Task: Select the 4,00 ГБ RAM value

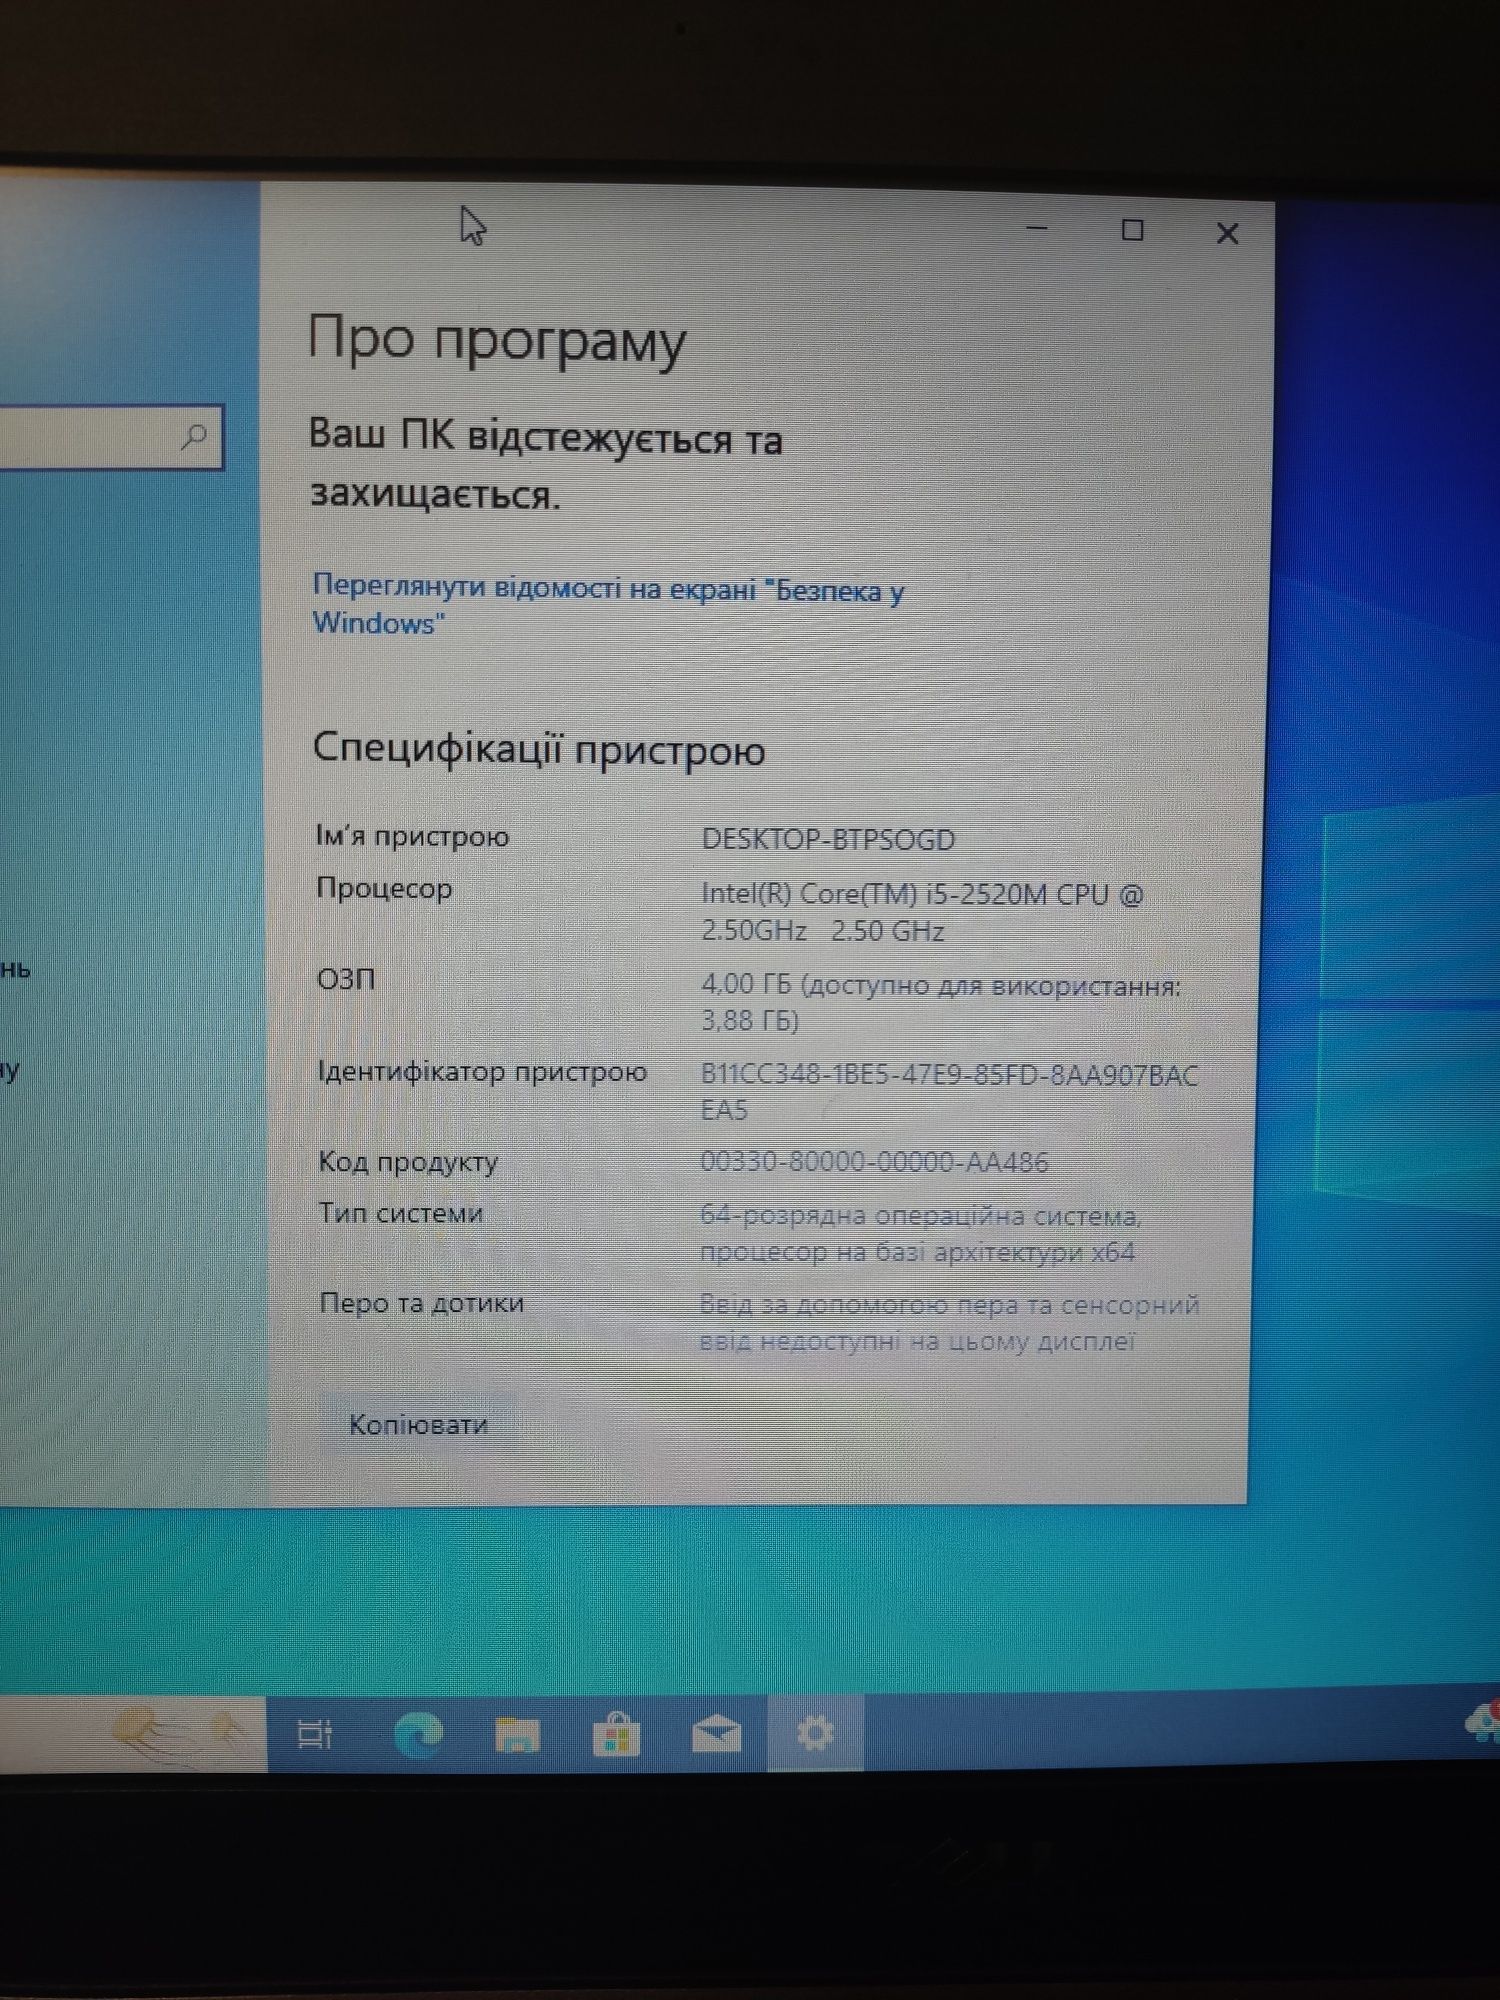Action: (x=940, y=1002)
